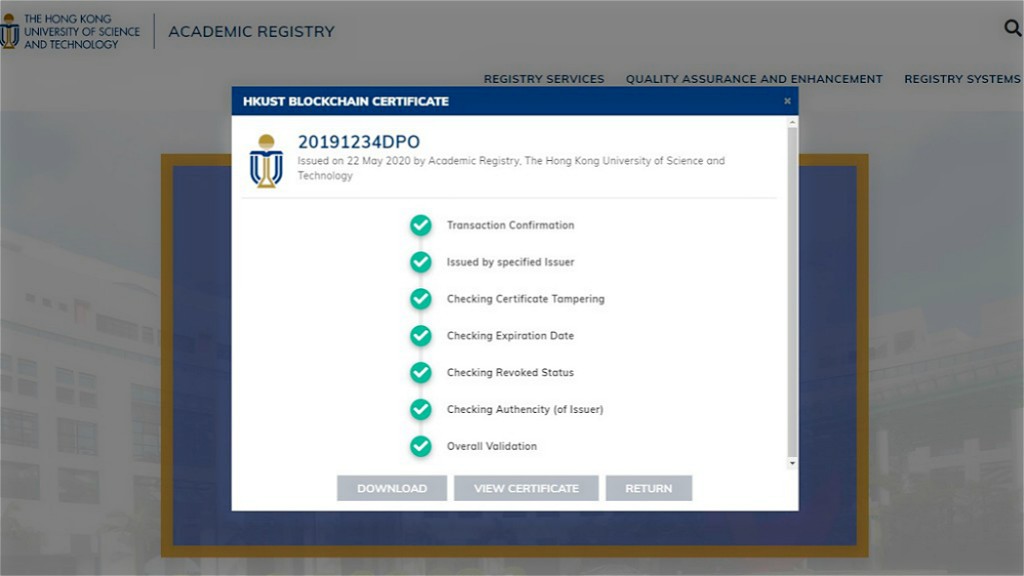Click the certificate ID 20191234DPO
The width and height of the screenshot is (1024, 576).
(359, 142)
